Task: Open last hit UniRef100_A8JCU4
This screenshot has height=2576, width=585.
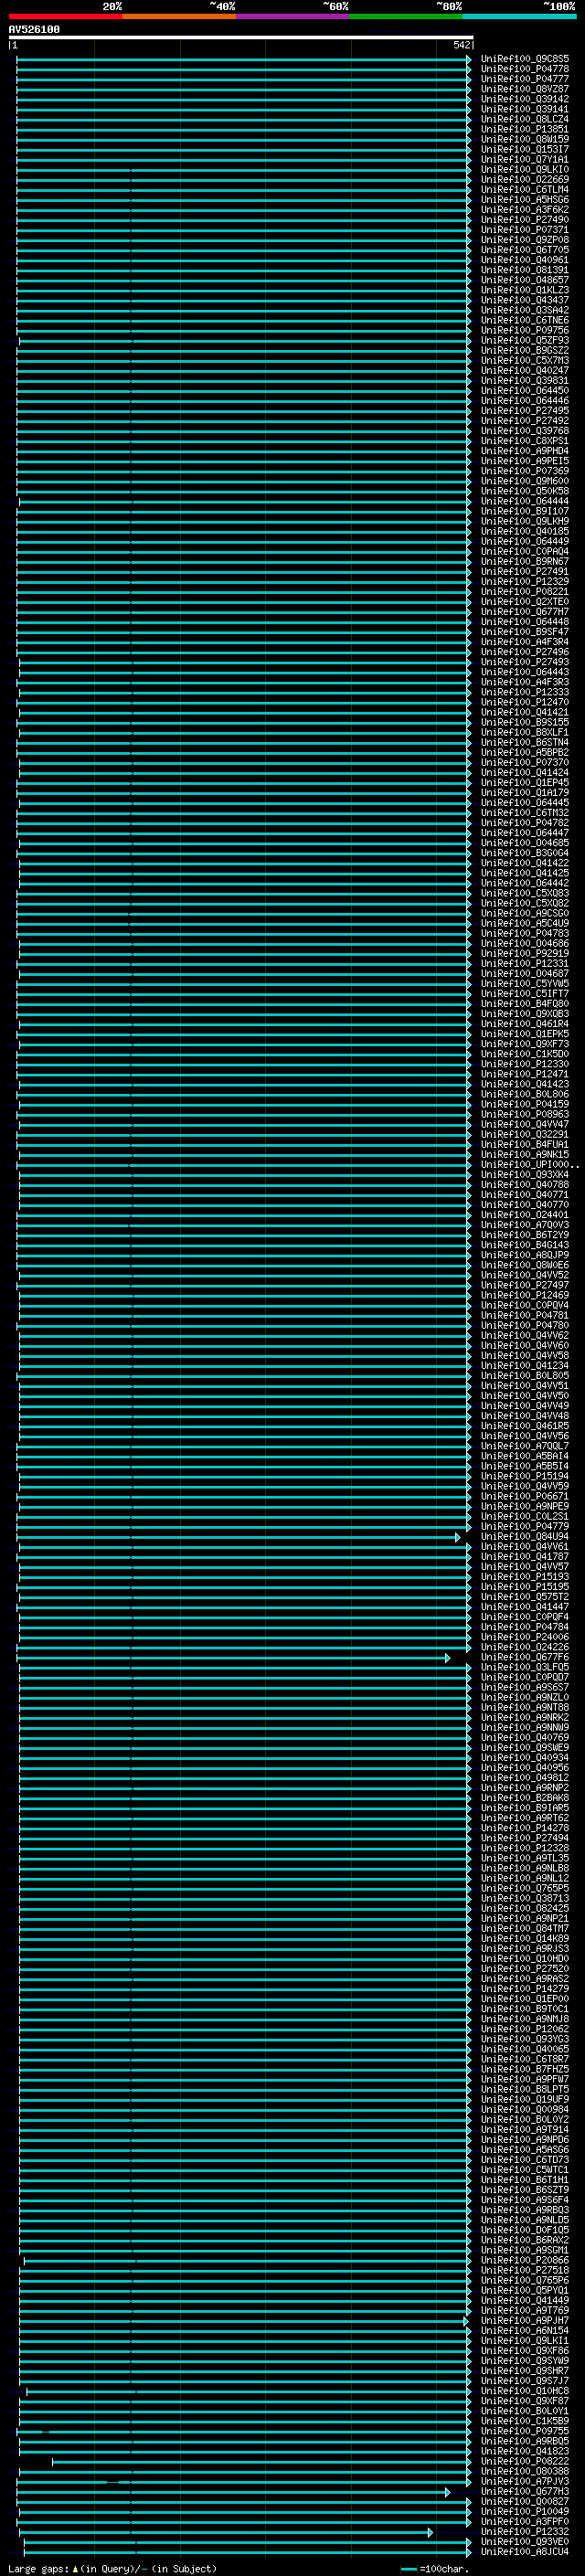Action: pyautogui.click(x=525, y=2551)
